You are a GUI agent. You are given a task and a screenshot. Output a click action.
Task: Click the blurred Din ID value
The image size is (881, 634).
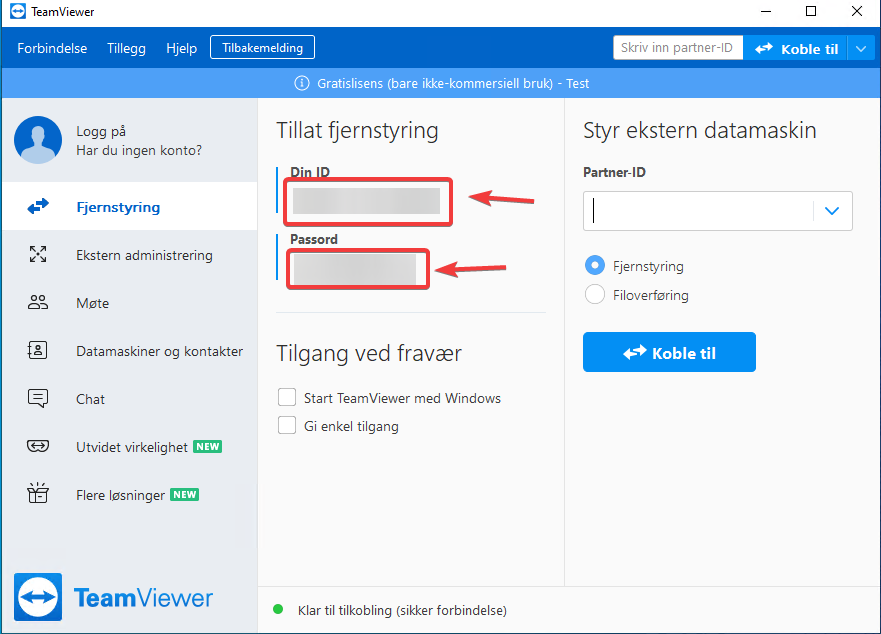point(366,201)
